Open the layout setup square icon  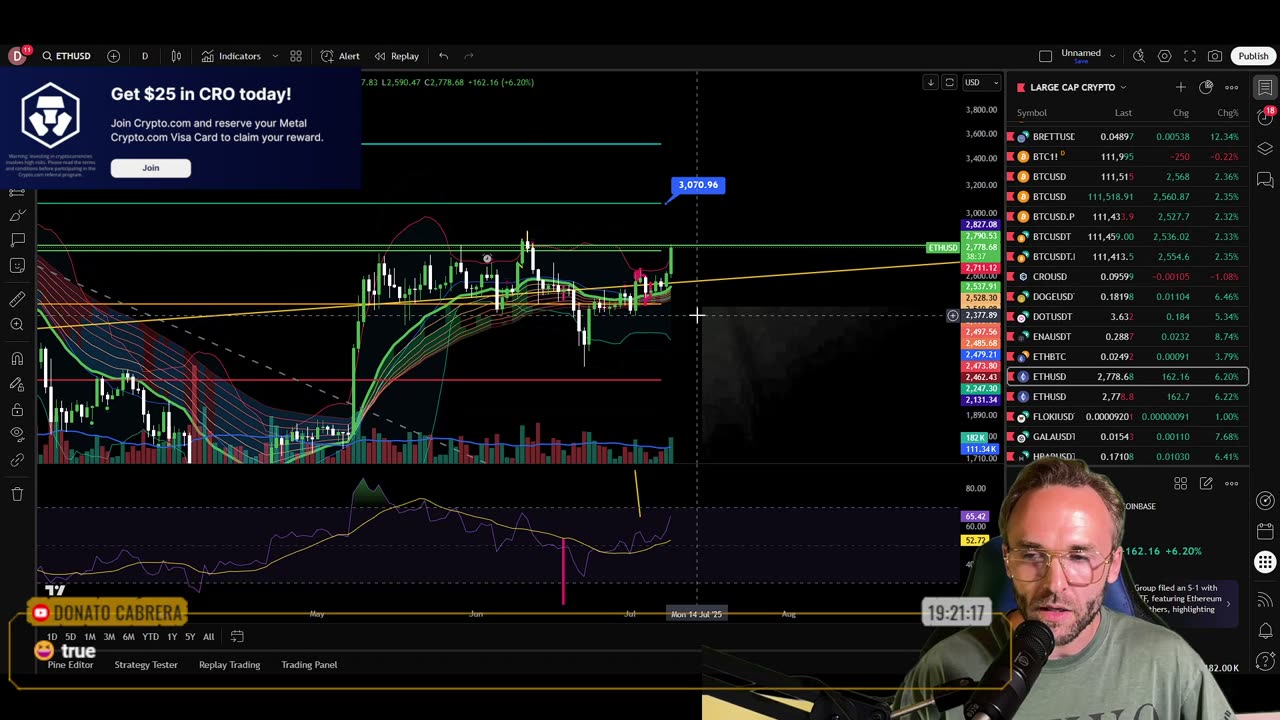pos(1045,56)
